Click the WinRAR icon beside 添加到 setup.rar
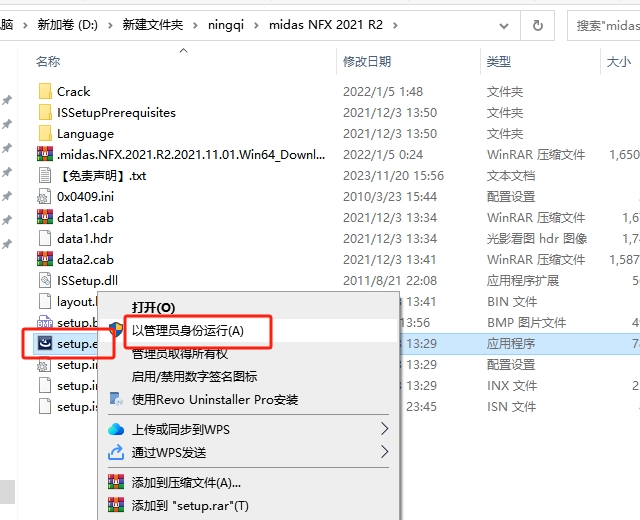This screenshot has height=520, width=640. click(116, 505)
